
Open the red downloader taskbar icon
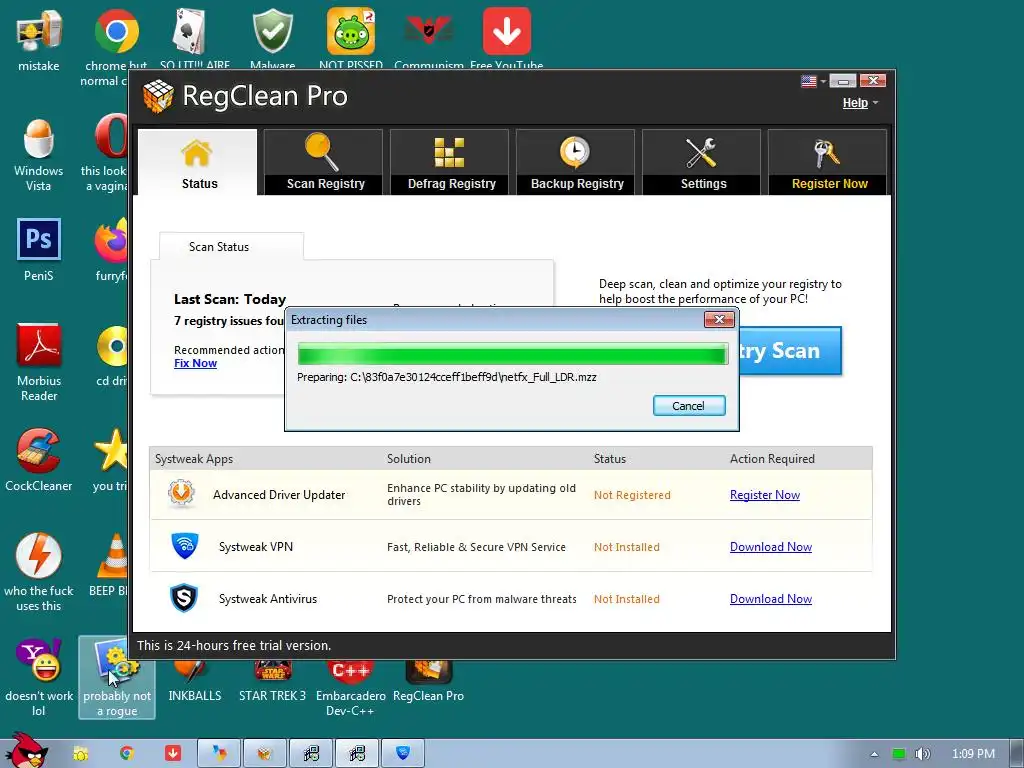click(173, 753)
